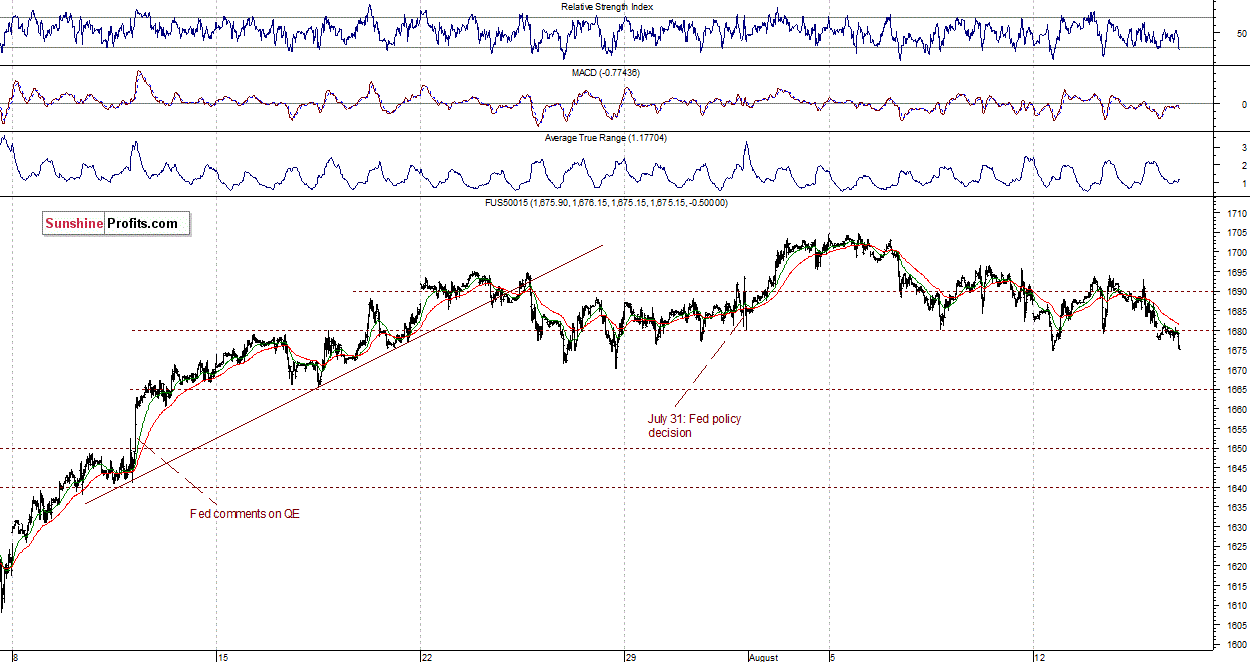The width and height of the screenshot is (1250, 662).
Task: Click the 1690 price axis label
Action: tap(1236, 292)
